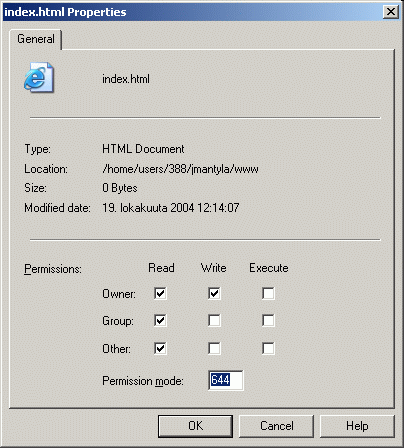This screenshot has width=404, height=448.
Task: Enable Write permission for Other
Action: (214, 349)
